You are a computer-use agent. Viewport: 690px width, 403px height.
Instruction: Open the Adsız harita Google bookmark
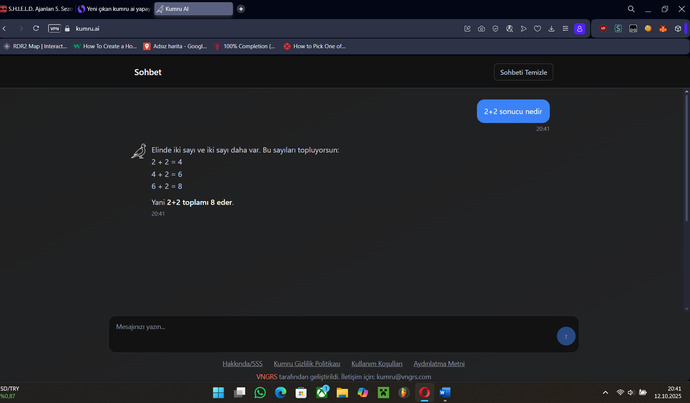pyautogui.click(x=175, y=46)
